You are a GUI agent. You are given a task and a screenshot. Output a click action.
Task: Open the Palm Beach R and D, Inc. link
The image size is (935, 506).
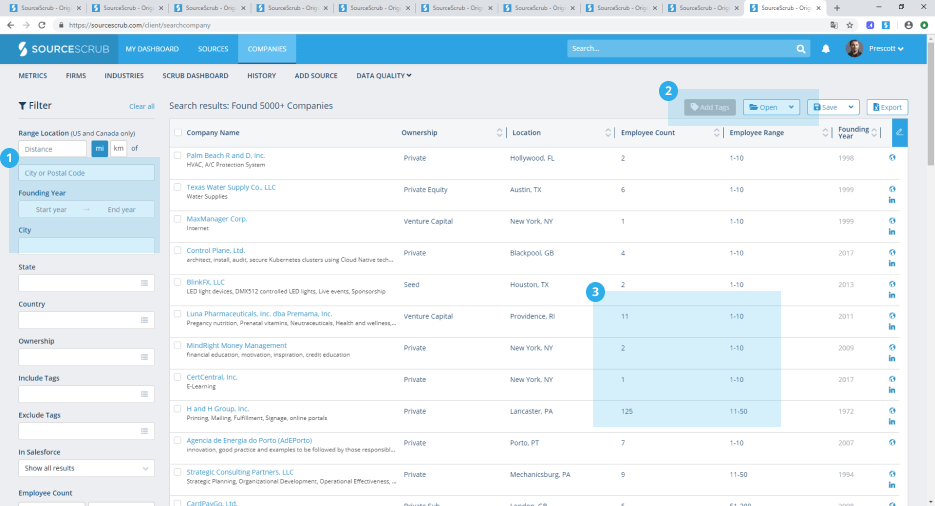point(225,156)
